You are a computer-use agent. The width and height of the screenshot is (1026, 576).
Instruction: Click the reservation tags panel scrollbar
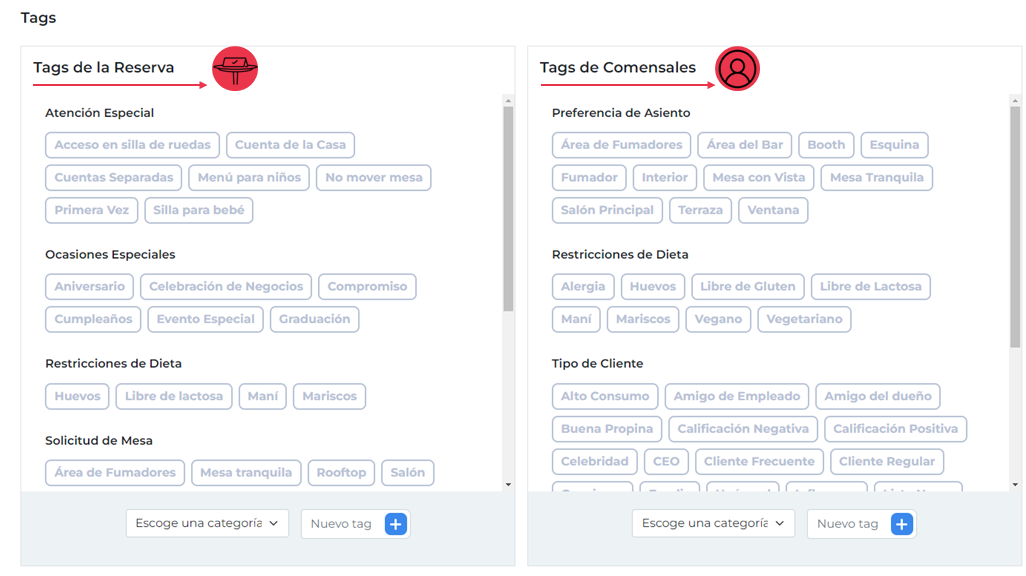[x=508, y=210]
